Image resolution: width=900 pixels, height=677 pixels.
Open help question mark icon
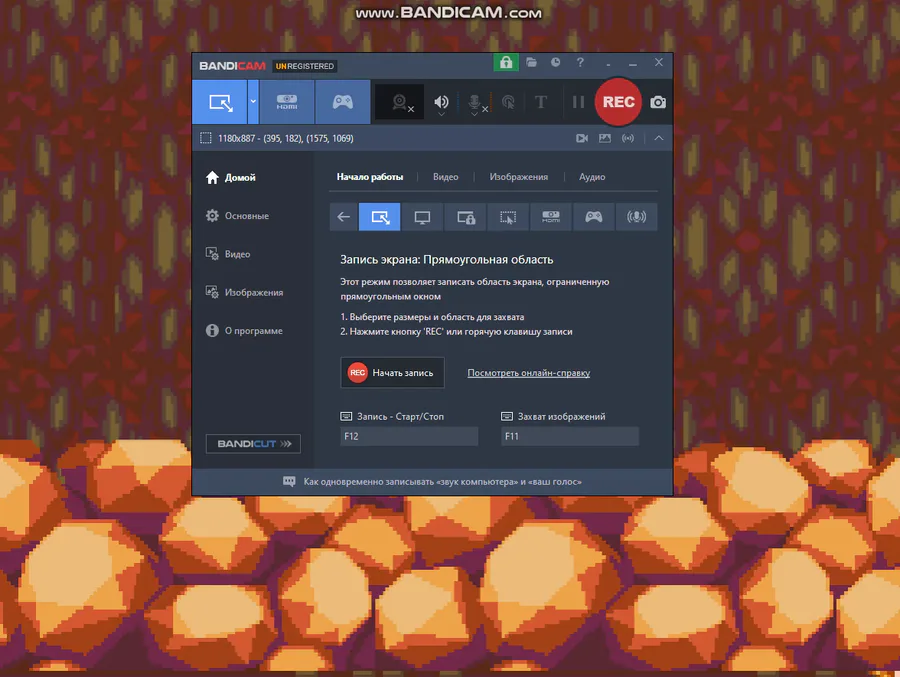(x=580, y=62)
